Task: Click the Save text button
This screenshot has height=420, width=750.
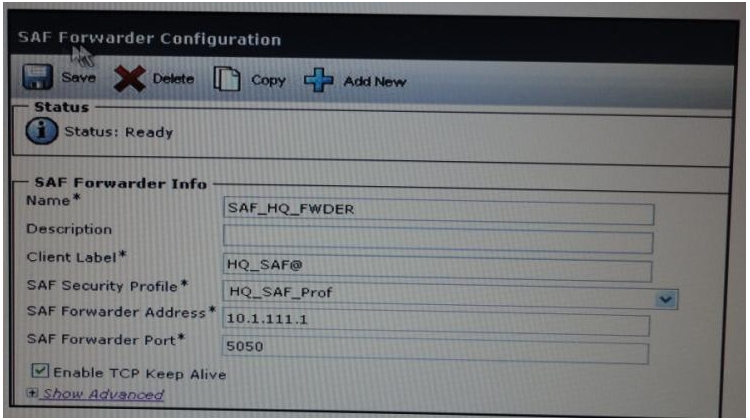Action: (78, 77)
